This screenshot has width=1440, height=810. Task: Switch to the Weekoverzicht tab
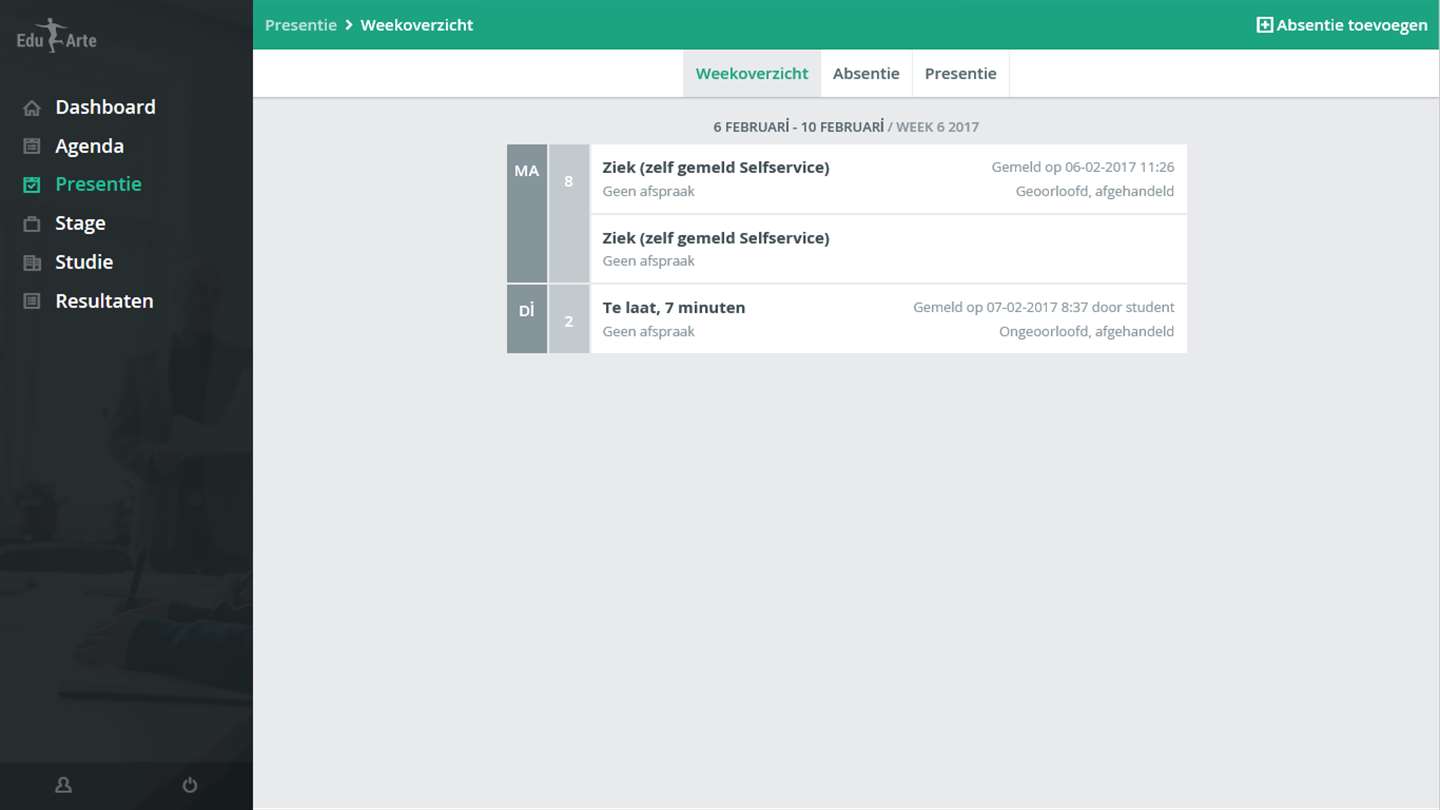tap(752, 74)
